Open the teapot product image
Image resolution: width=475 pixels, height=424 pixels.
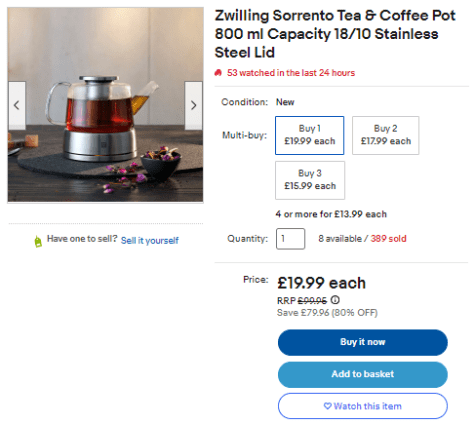[x=105, y=105]
